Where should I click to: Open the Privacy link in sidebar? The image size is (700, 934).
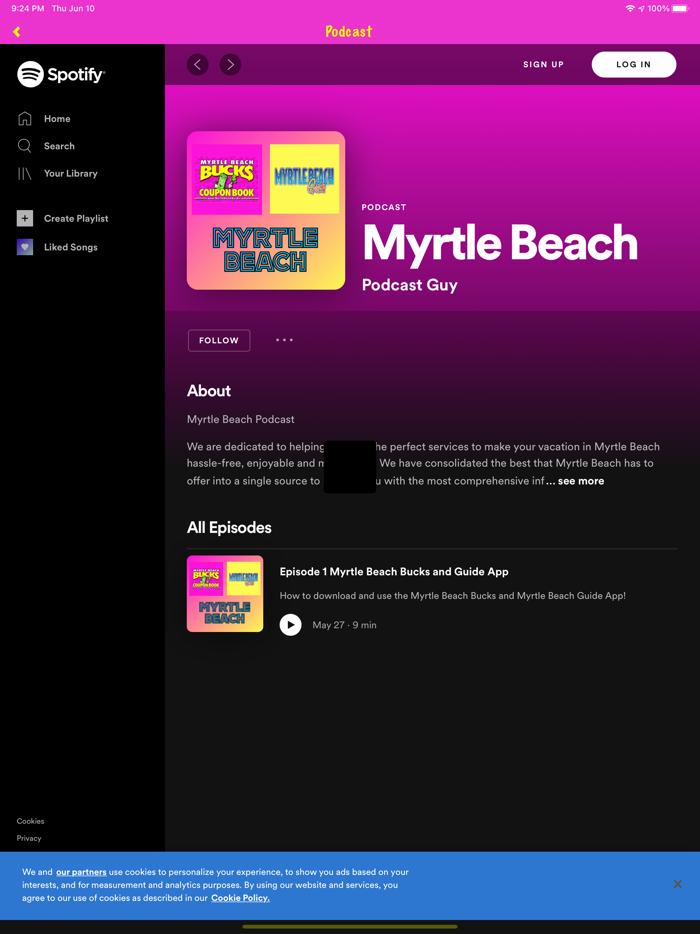point(29,838)
